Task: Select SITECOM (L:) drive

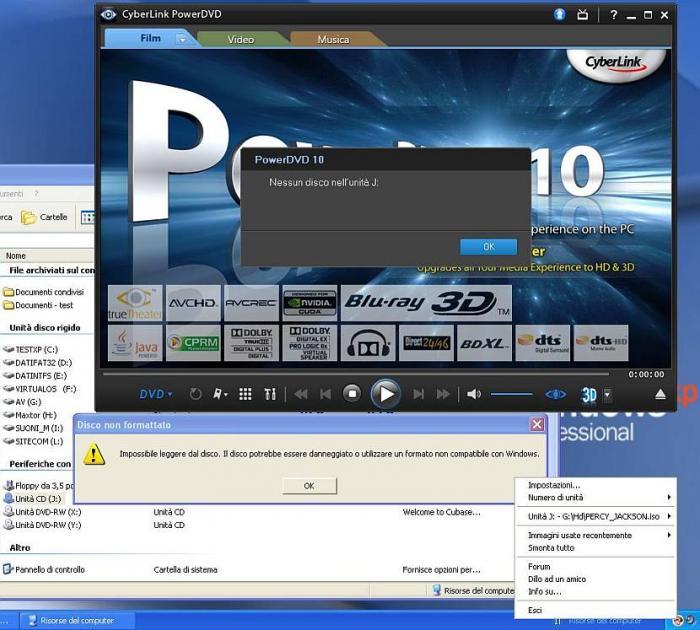Action: (33, 442)
